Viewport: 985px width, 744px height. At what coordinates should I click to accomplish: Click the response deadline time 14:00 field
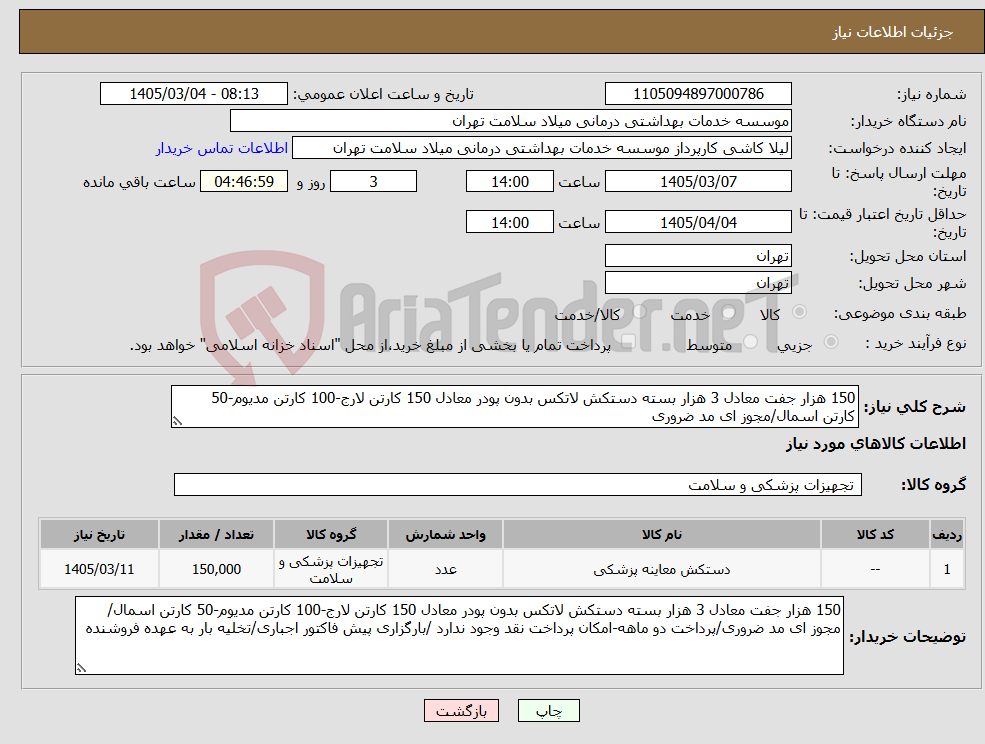click(509, 182)
